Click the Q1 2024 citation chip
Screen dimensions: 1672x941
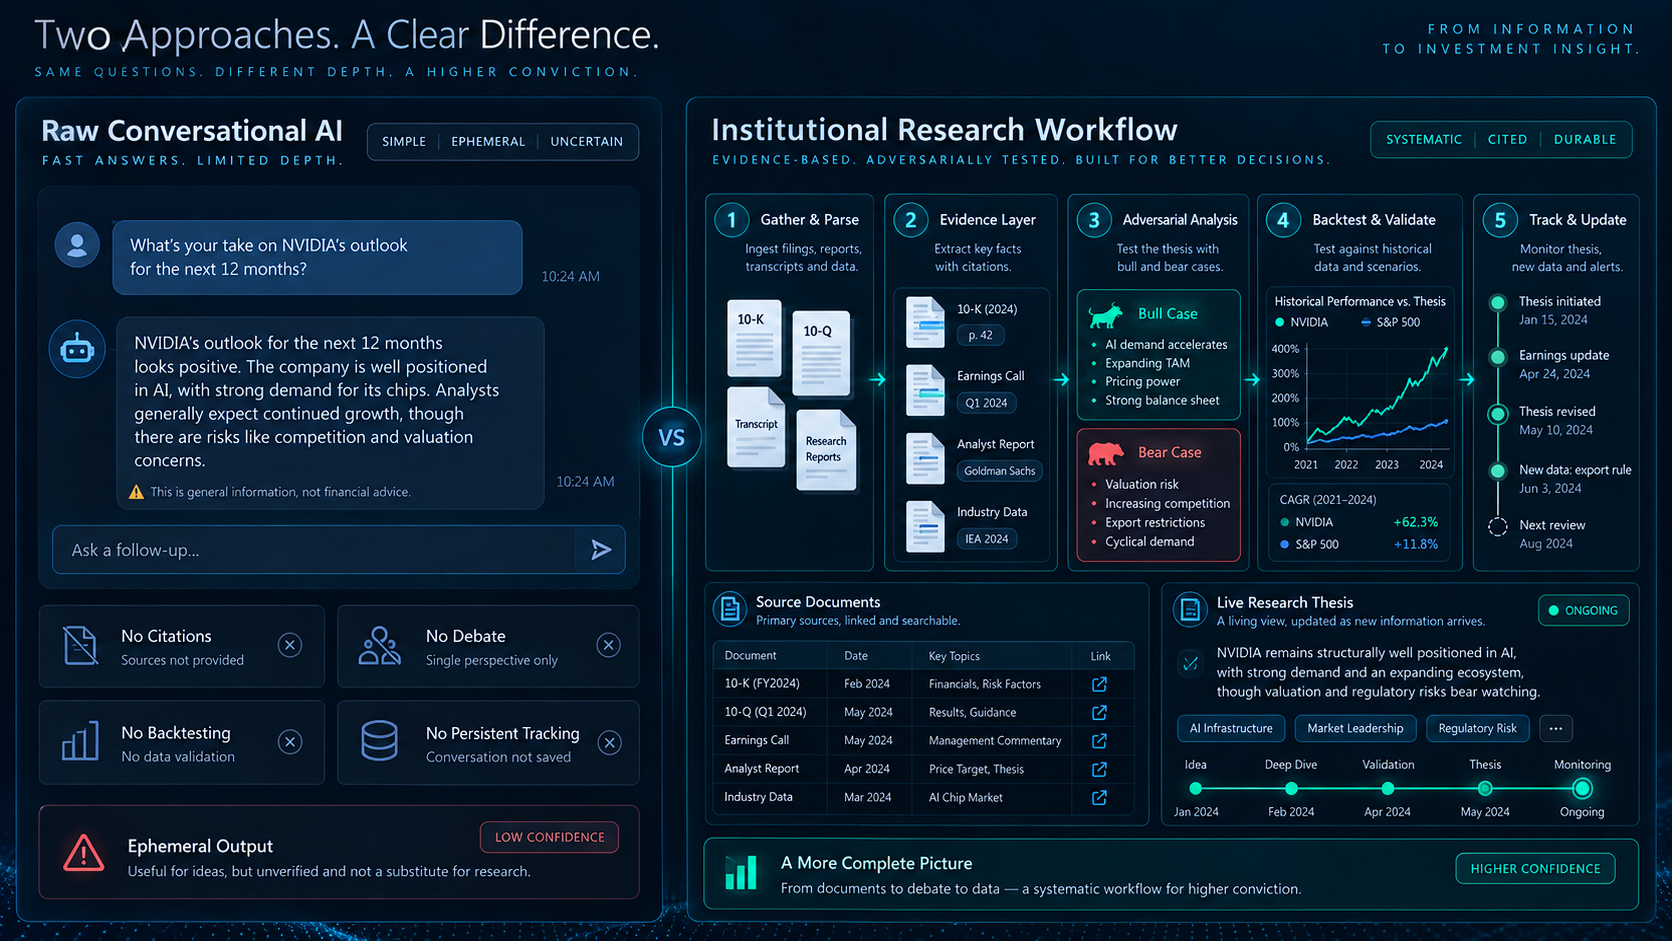pyautogui.click(x=986, y=403)
